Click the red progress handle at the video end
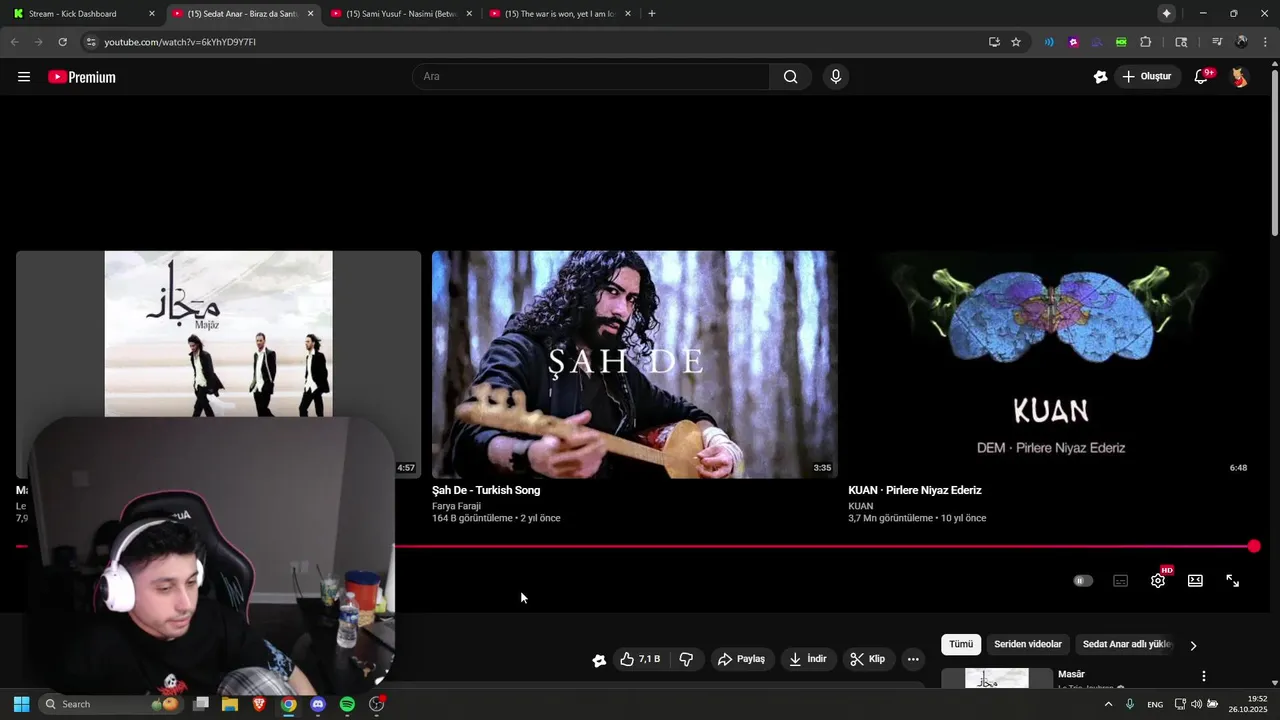The height and width of the screenshot is (720, 1280). (1254, 546)
